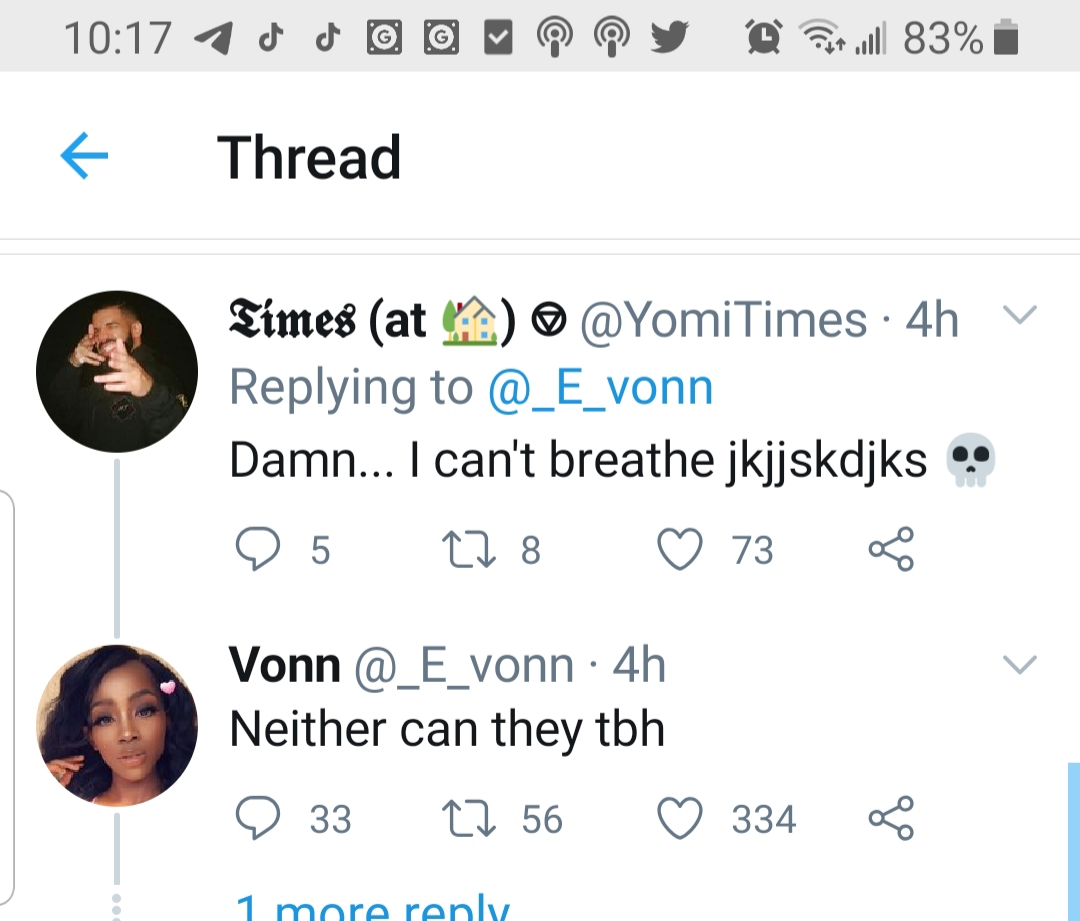The height and width of the screenshot is (921, 1080).
Task: Tap the Thread header title
Action: (309, 158)
